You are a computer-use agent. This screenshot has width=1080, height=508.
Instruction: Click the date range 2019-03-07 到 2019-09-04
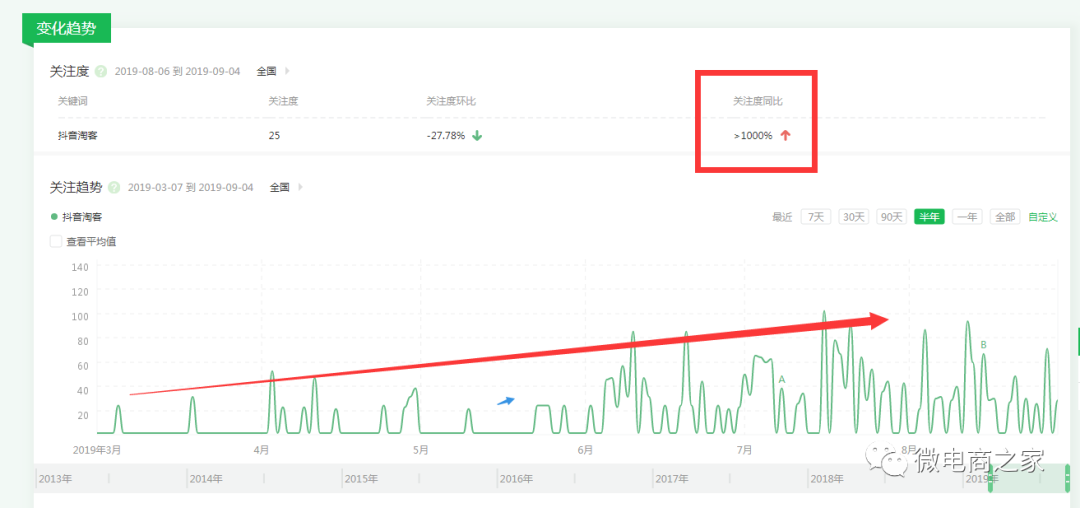tap(191, 187)
